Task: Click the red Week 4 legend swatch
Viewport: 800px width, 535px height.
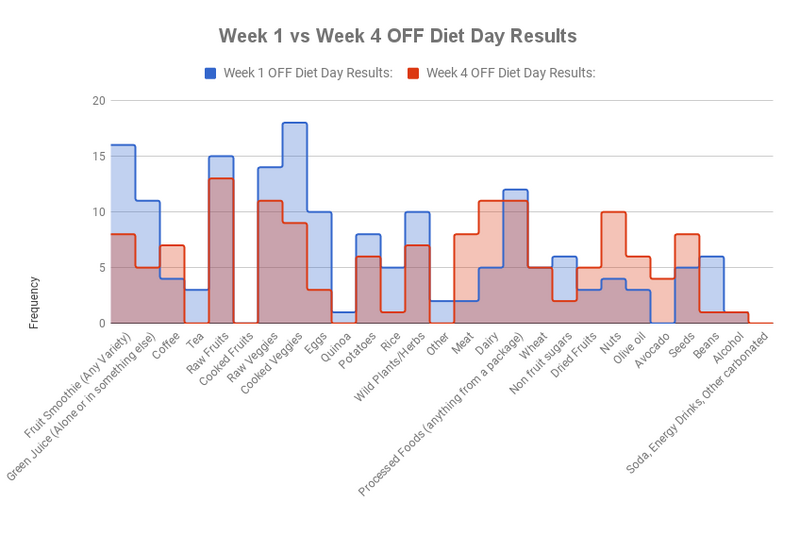Action: click(x=413, y=72)
